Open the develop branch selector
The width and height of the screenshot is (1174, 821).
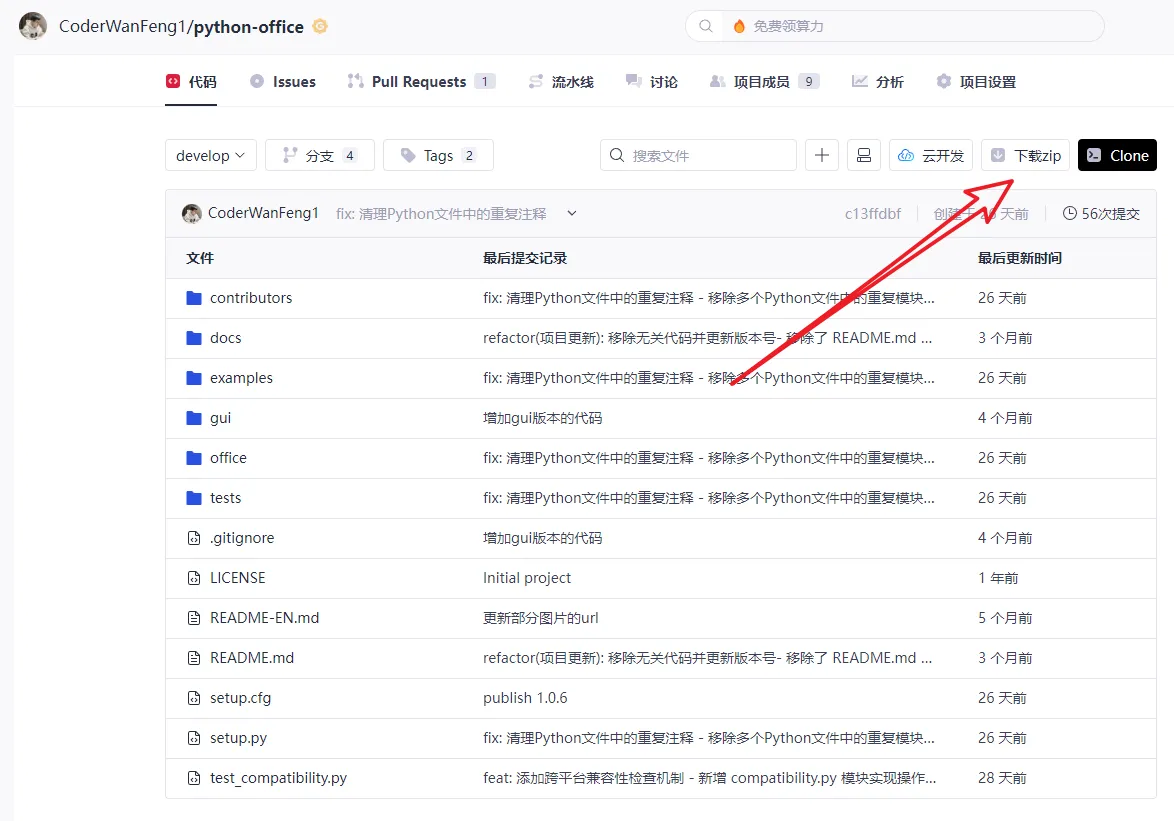tap(210, 155)
